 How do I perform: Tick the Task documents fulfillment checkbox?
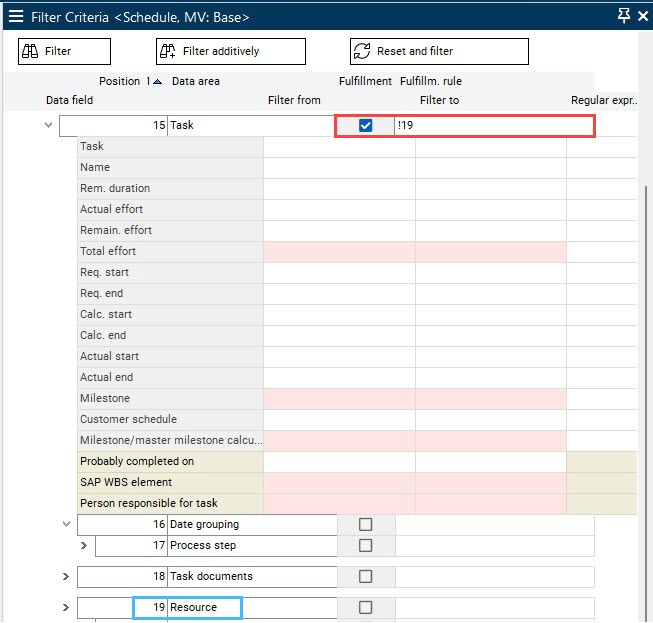point(365,576)
